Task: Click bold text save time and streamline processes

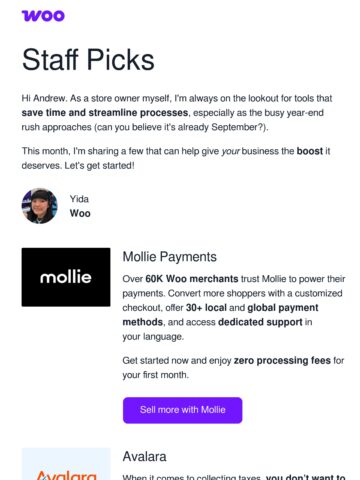Action: [105, 113]
